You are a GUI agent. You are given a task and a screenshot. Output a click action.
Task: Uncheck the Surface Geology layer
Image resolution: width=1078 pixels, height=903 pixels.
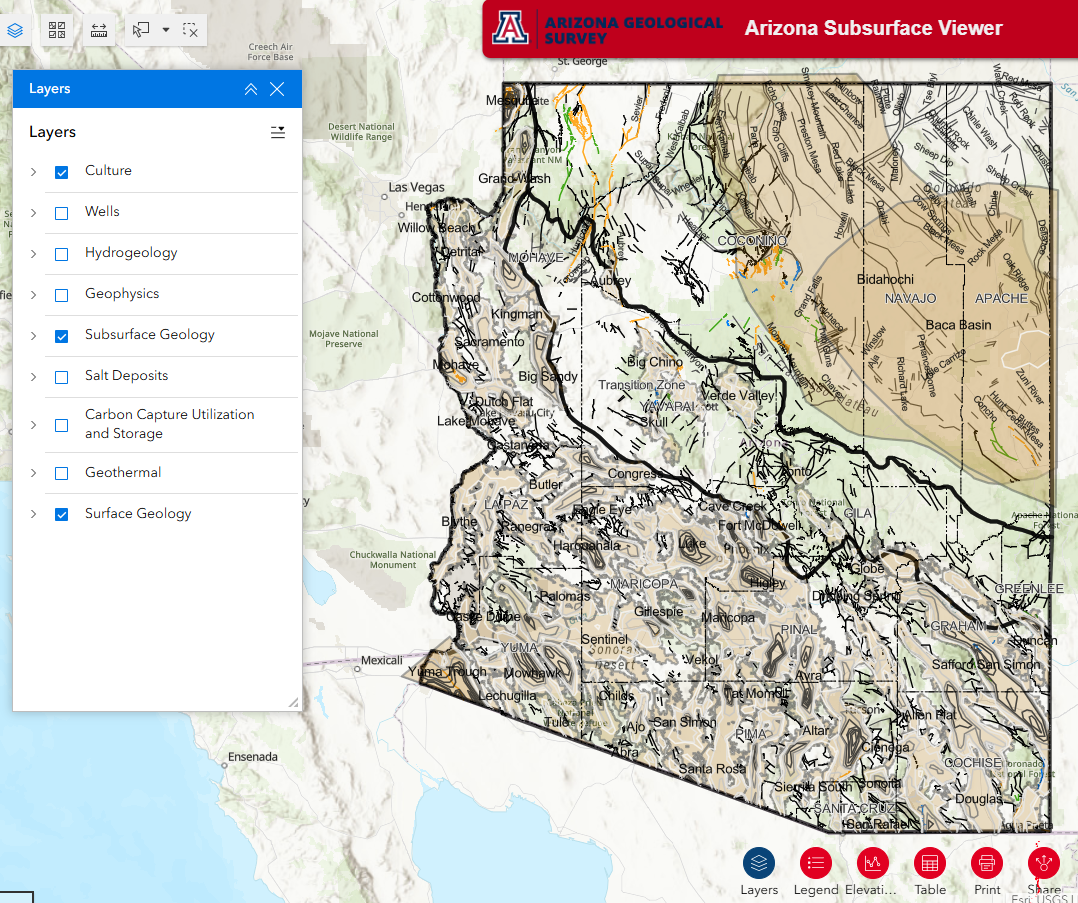click(61, 514)
